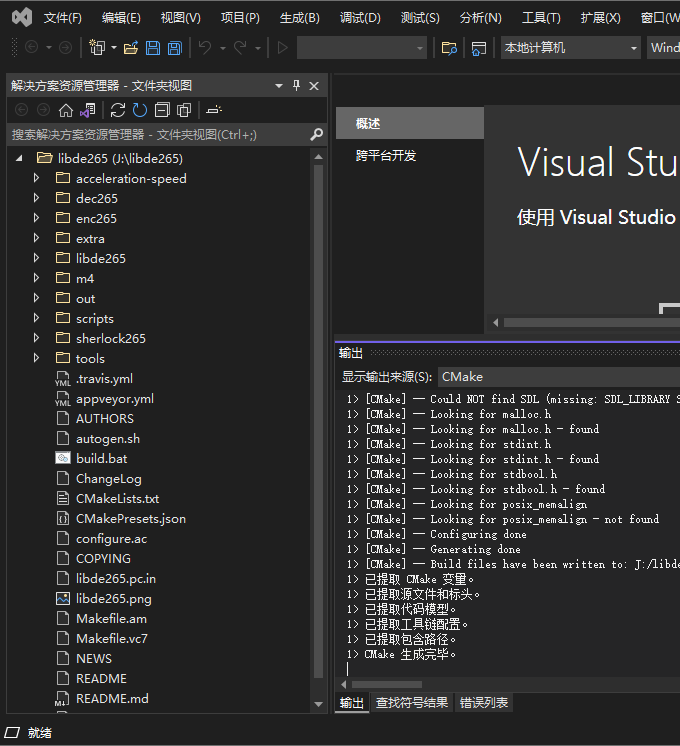Click the Home icon in Solution Explorer toolbar
680x746 pixels.
(66, 110)
